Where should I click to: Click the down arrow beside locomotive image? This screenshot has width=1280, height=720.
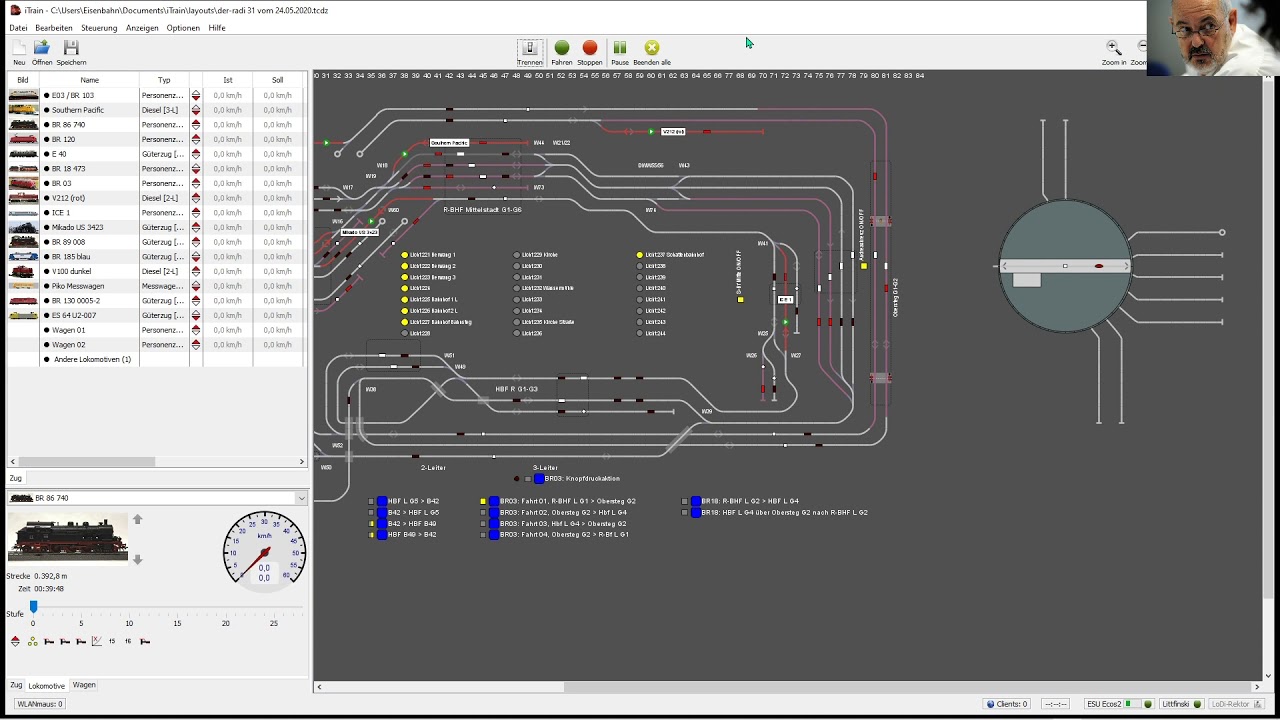138,560
